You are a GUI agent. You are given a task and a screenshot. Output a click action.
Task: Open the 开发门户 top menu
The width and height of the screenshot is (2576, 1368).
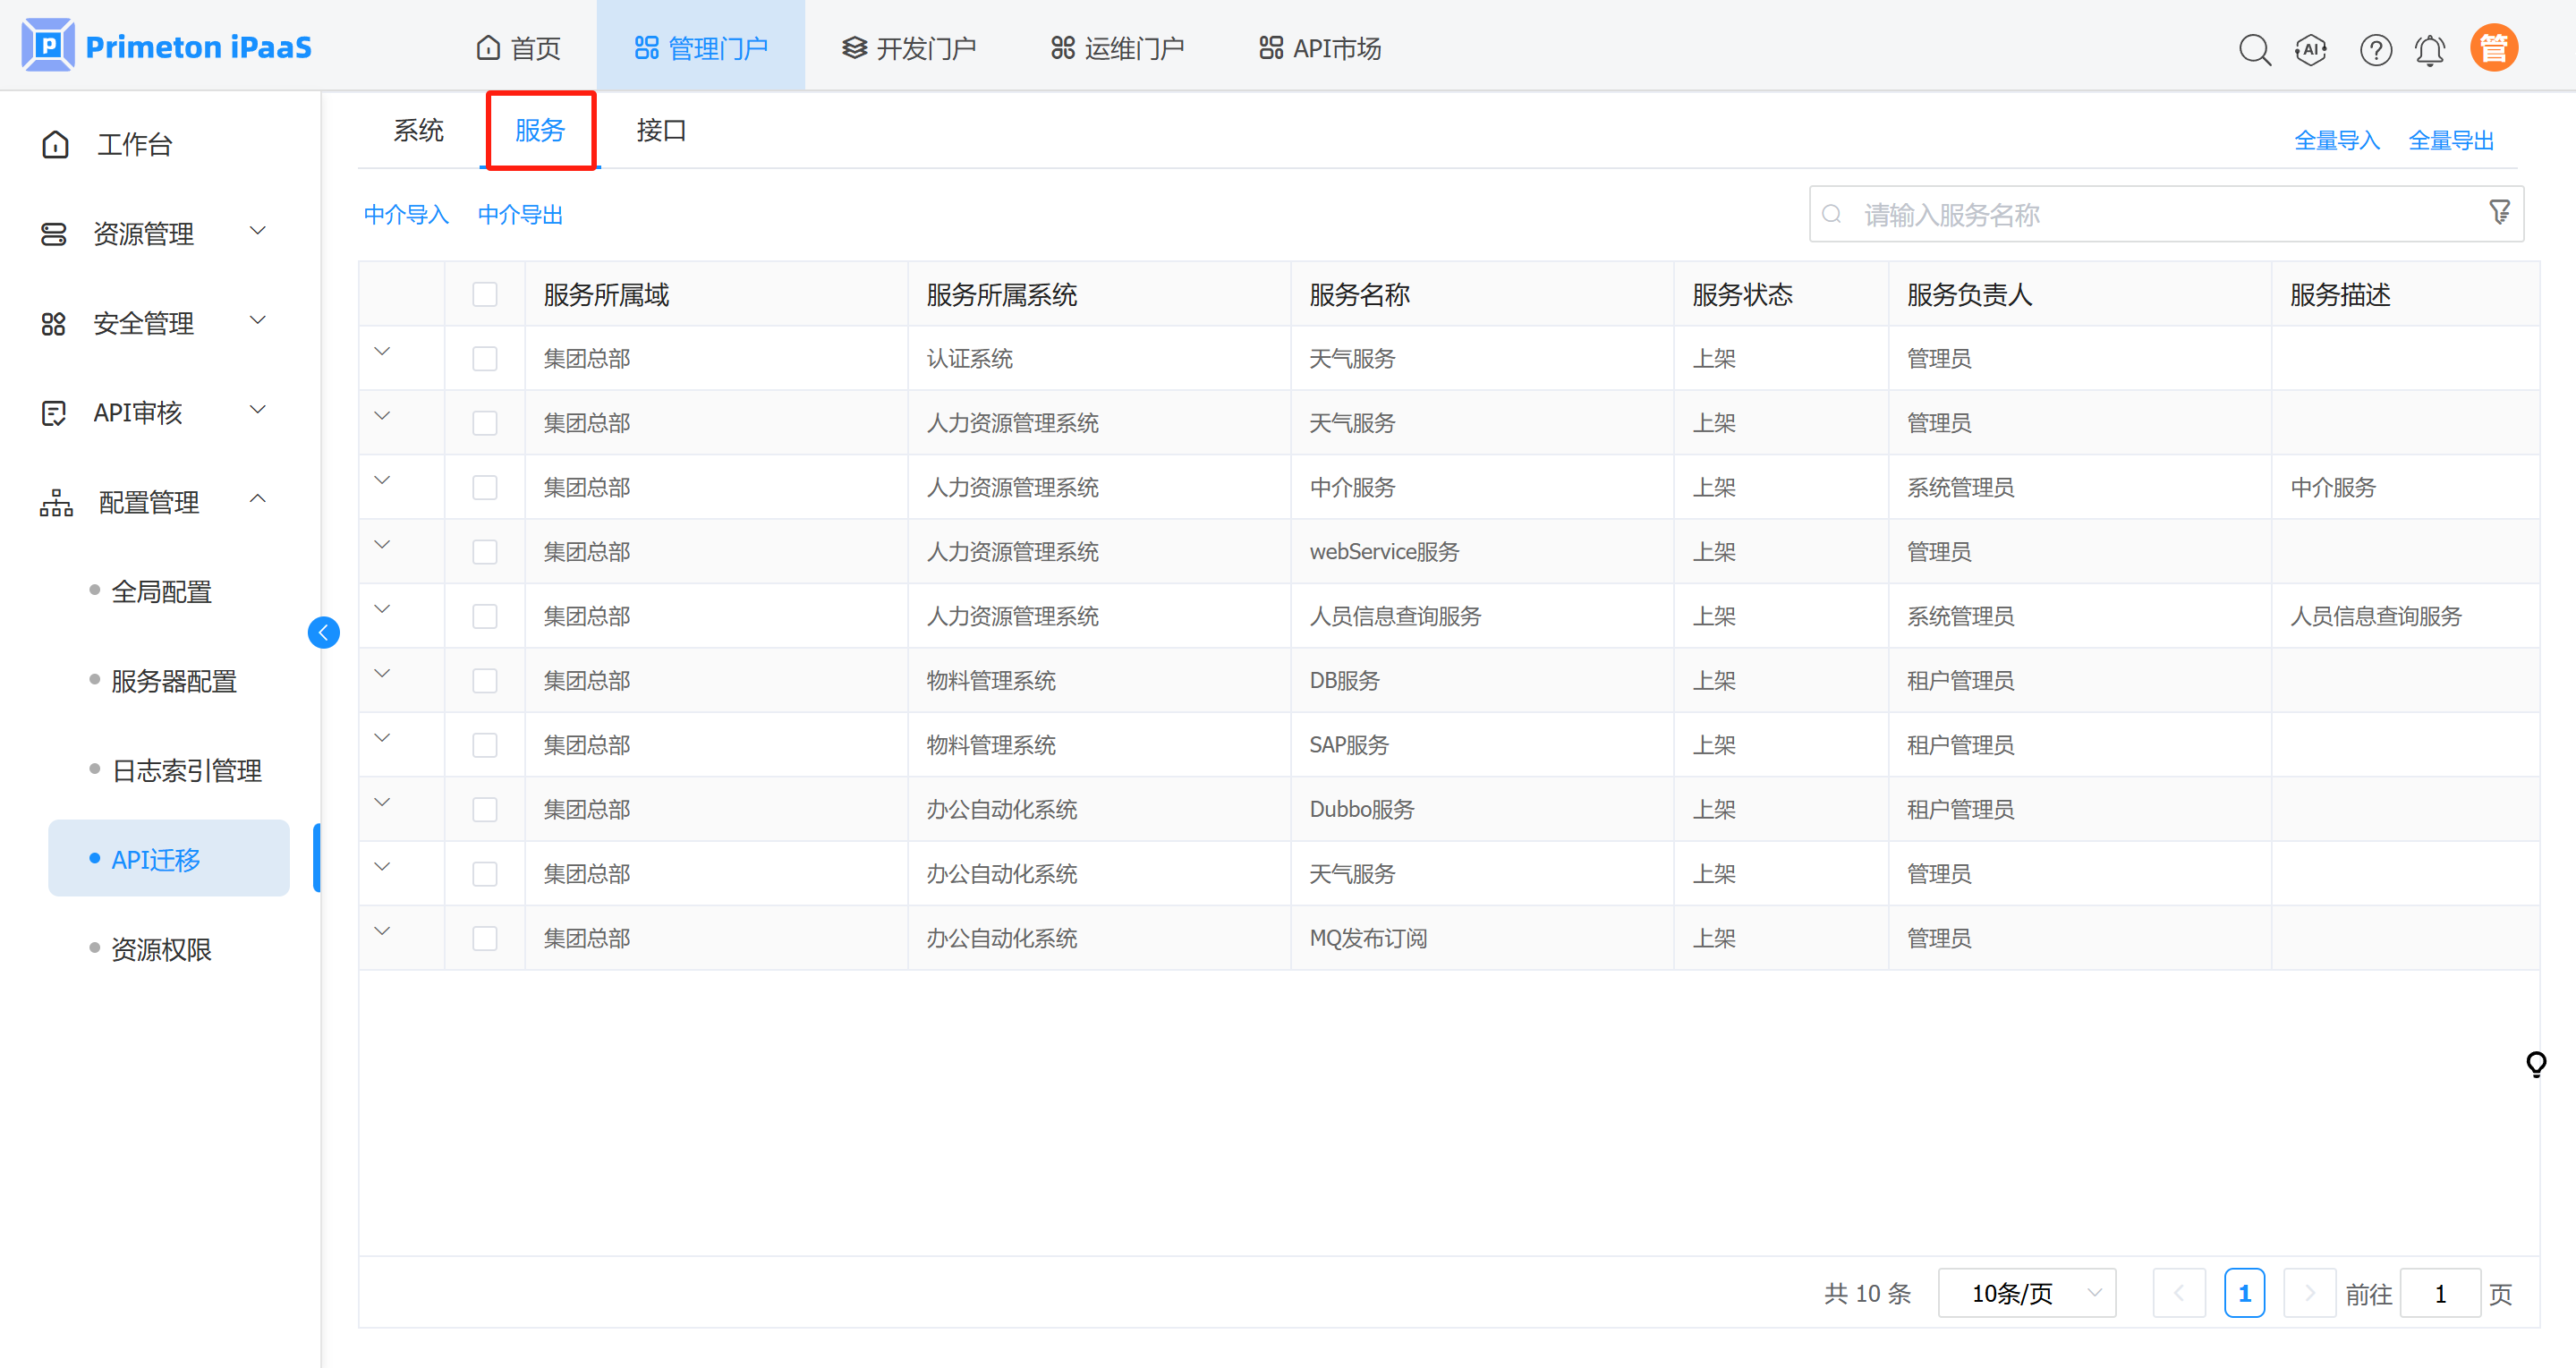[x=909, y=48]
